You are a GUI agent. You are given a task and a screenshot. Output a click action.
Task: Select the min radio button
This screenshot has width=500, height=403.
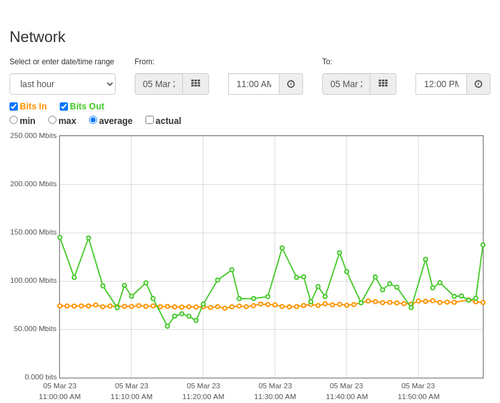[x=14, y=120]
